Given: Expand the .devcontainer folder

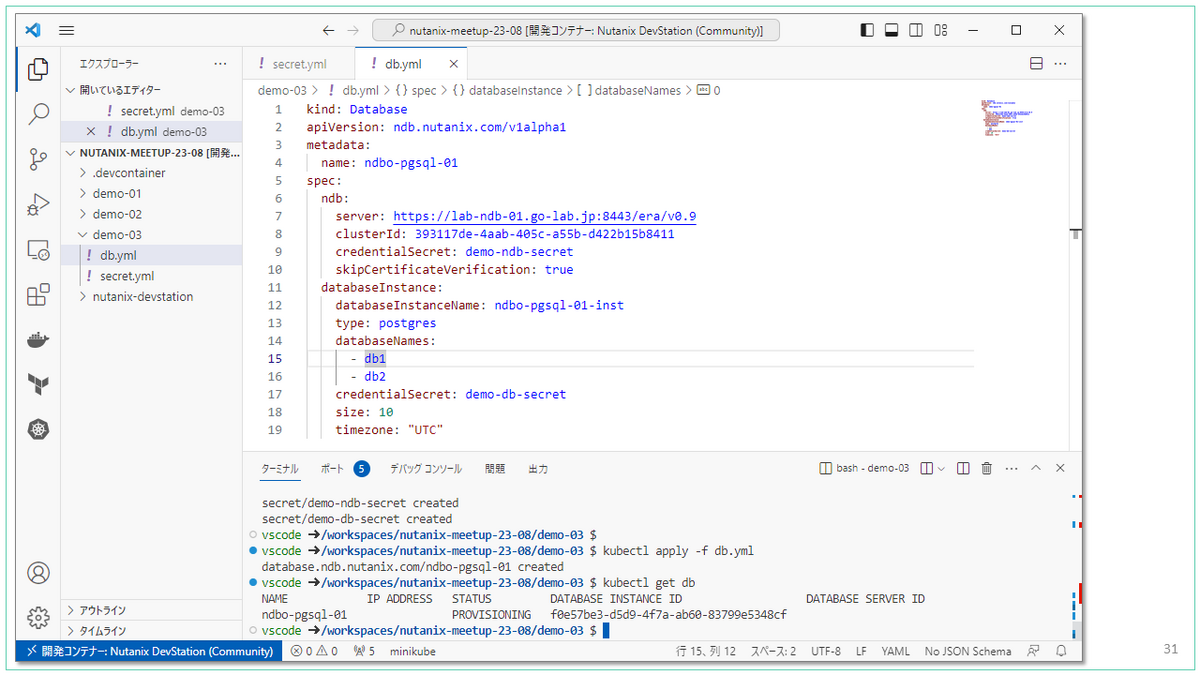Looking at the screenshot, I should pos(129,173).
